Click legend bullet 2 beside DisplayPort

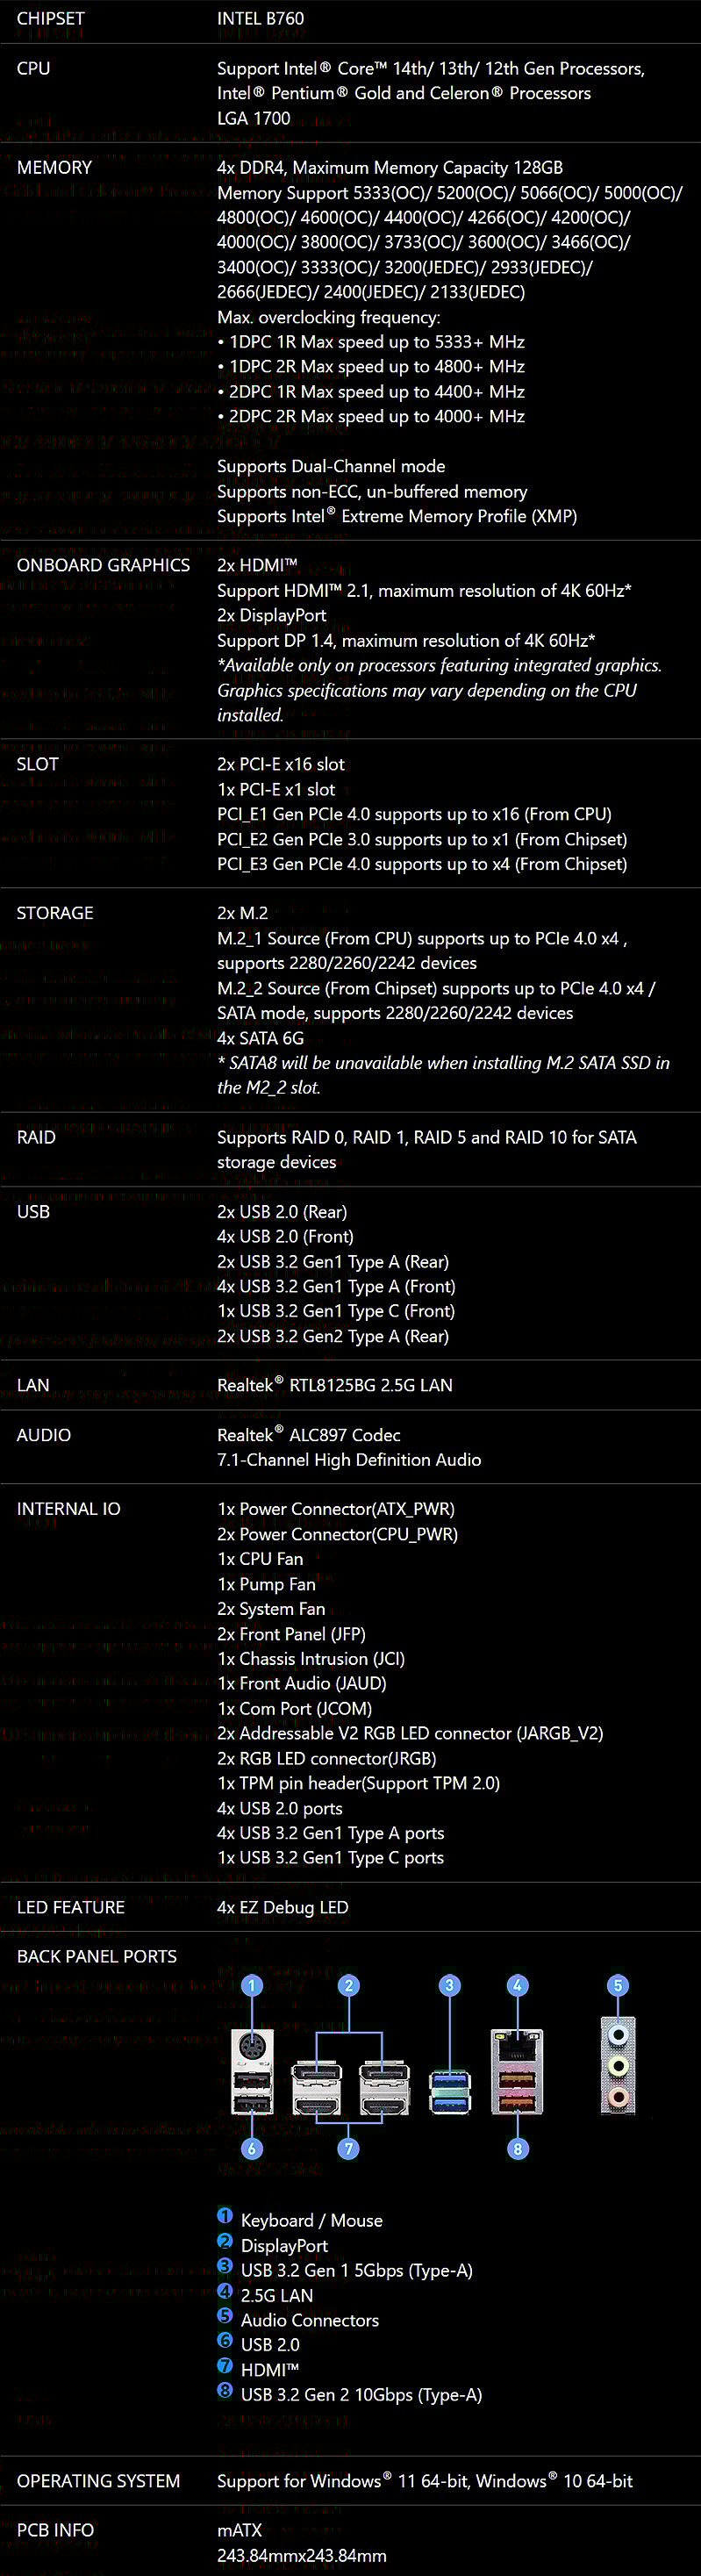[x=225, y=2241]
